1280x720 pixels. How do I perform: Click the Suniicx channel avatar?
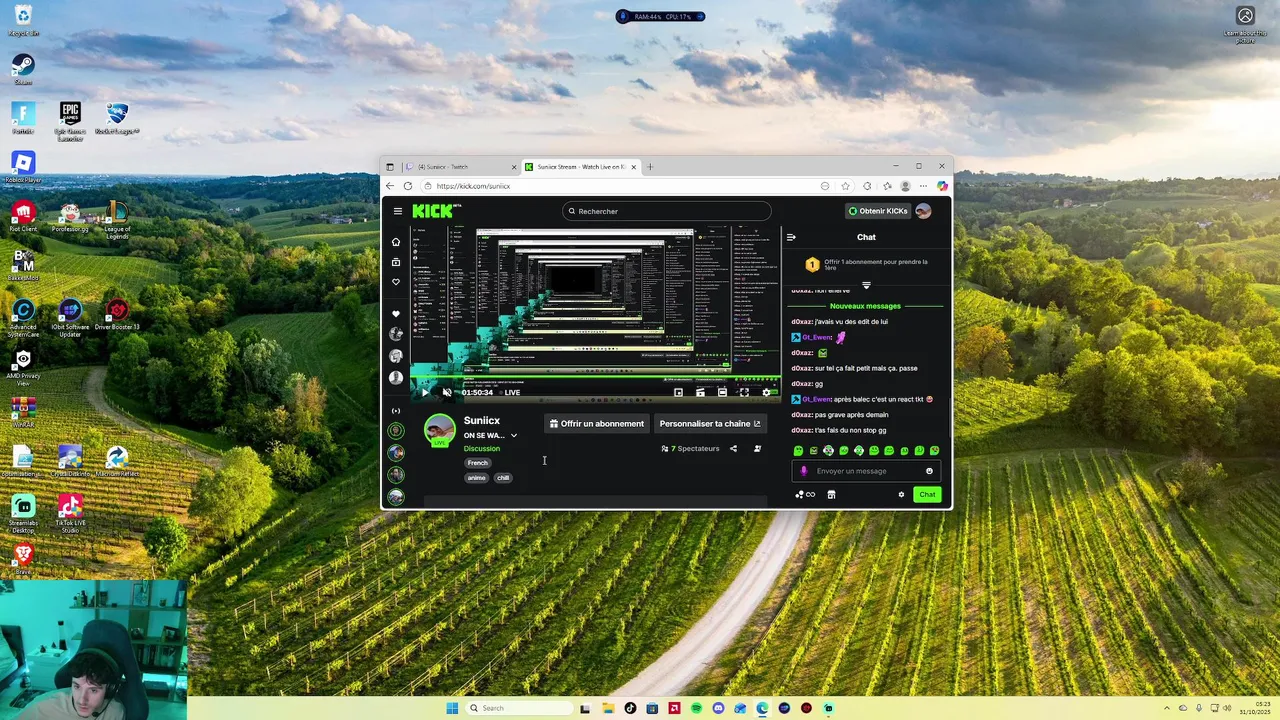(440, 429)
